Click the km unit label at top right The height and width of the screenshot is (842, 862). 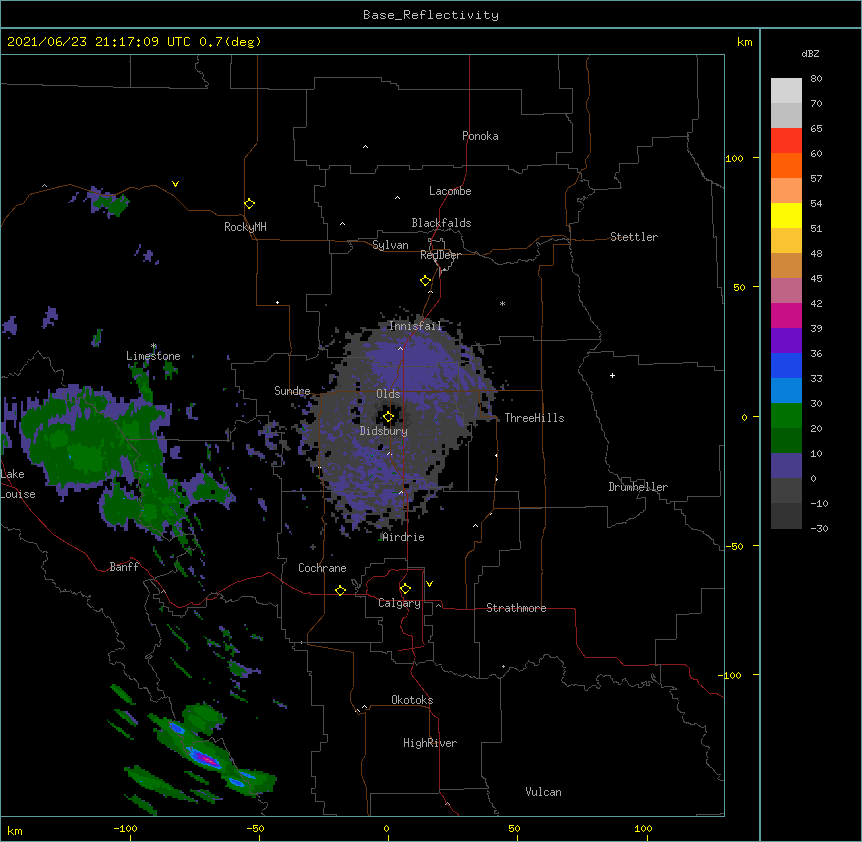point(744,42)
